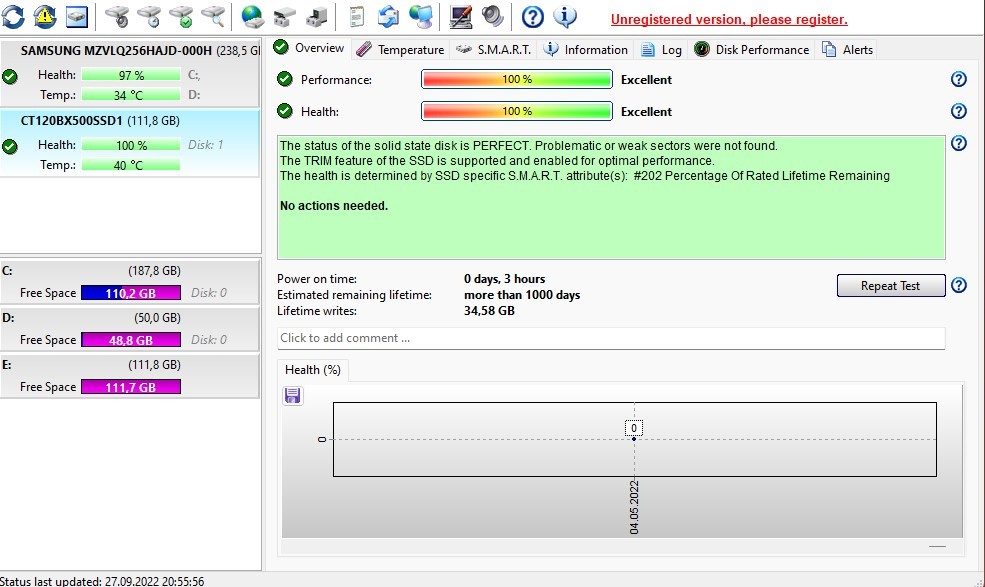985x587 pixels.
Task: Click the Performance 100 % gradient bar
Action: tap(517, 79)
